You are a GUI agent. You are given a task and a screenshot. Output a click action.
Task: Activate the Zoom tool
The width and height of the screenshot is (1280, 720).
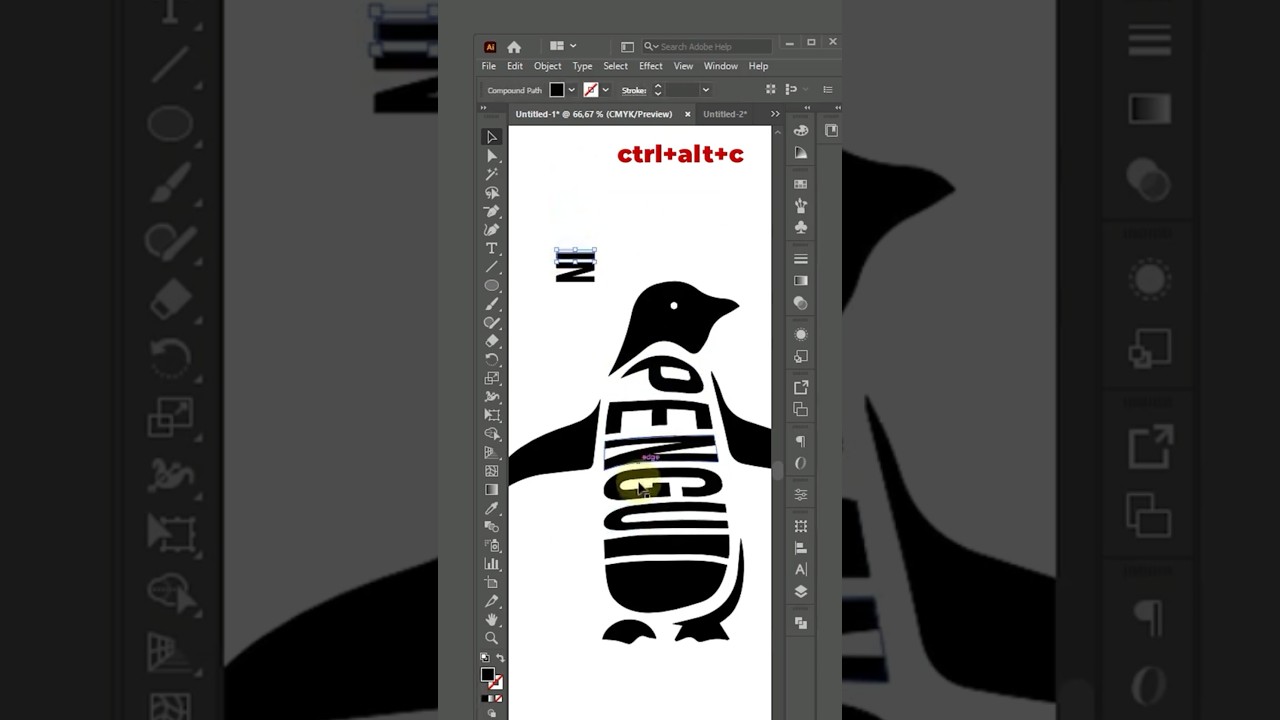click(x=492, y=638)
